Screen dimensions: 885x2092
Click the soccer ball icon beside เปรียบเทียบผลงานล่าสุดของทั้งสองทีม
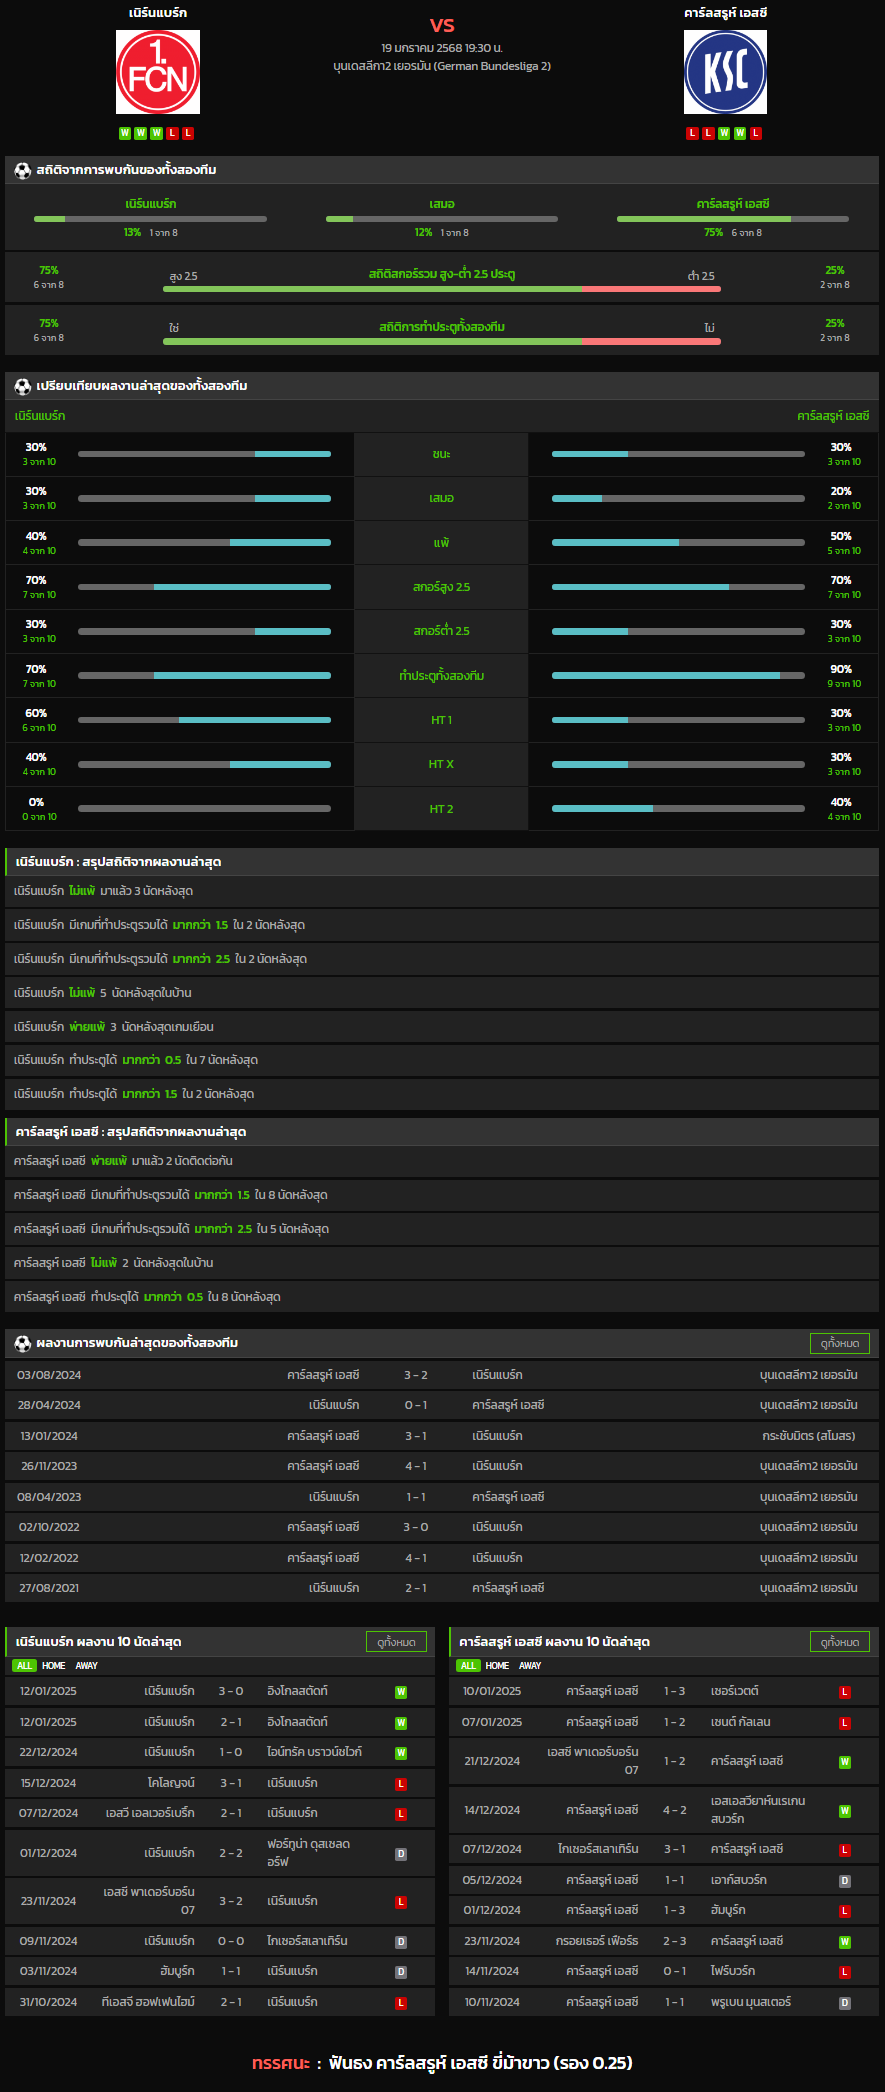pyautogui.click(x=23, y=386)
